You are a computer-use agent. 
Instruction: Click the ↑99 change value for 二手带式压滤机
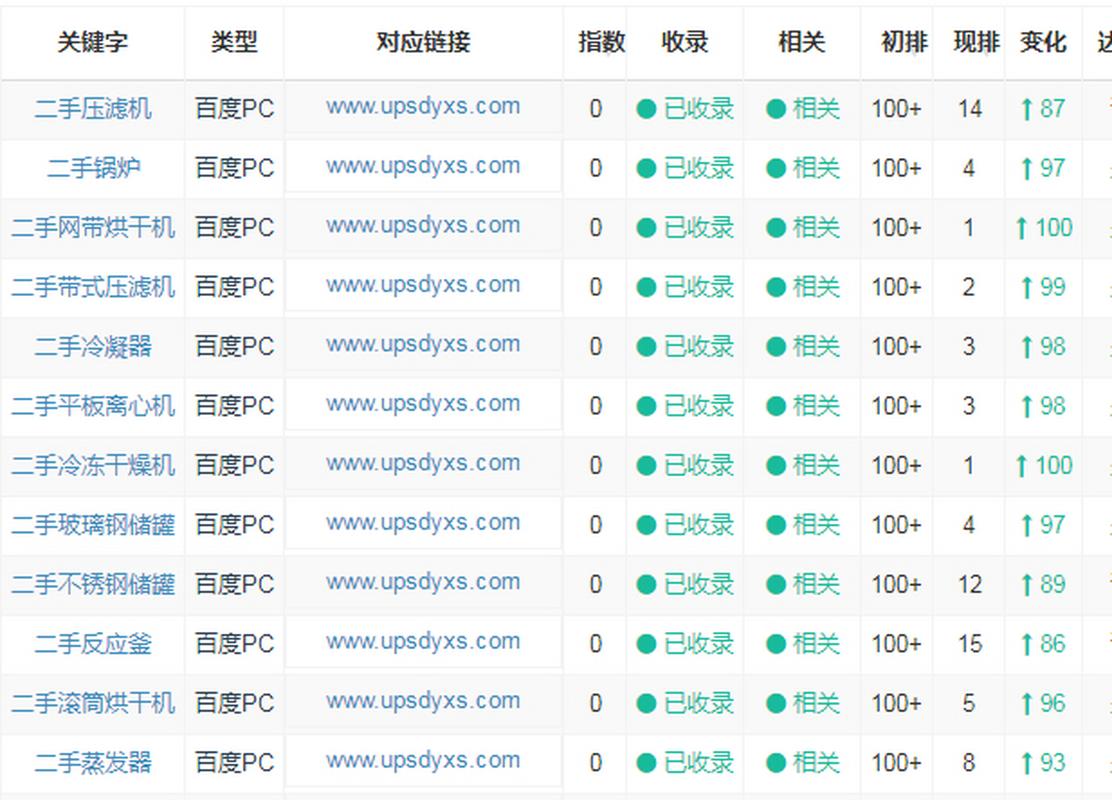tap(1043, 287)
